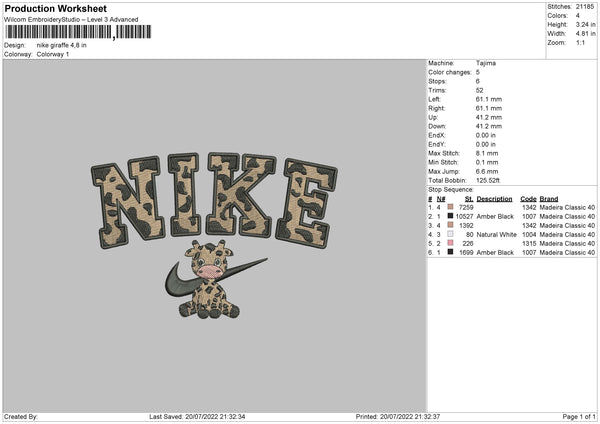Click the barcode under the worksheet title
Image resolution: width=600 pixels, height=424 pixels.
coord(78,32)
